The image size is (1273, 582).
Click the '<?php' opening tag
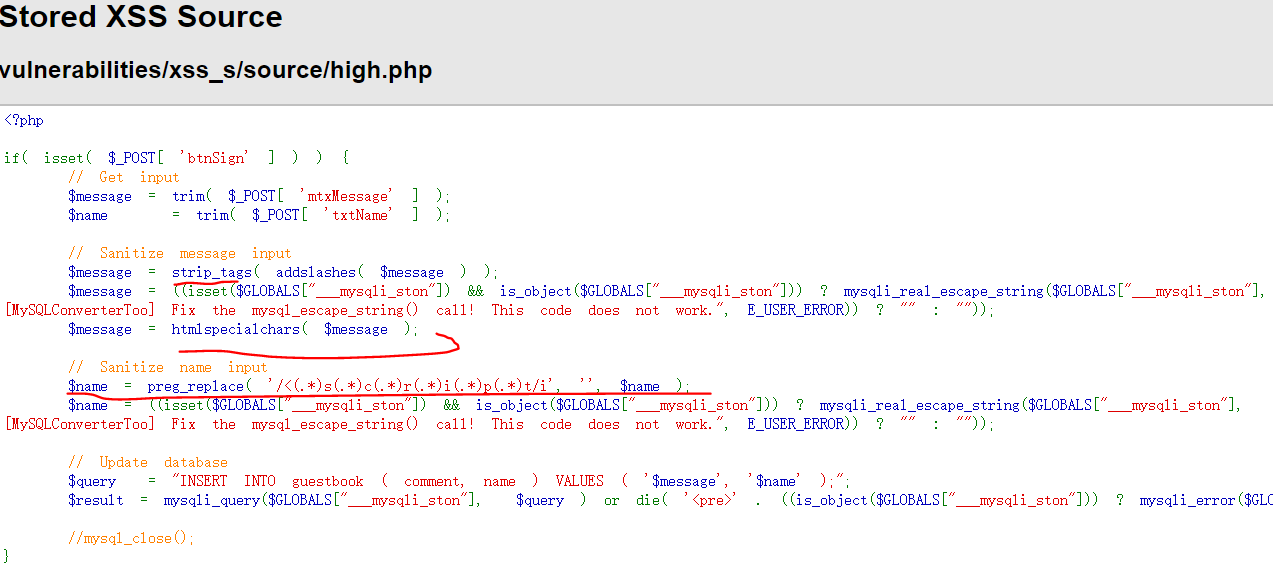[x=24, y=120]
